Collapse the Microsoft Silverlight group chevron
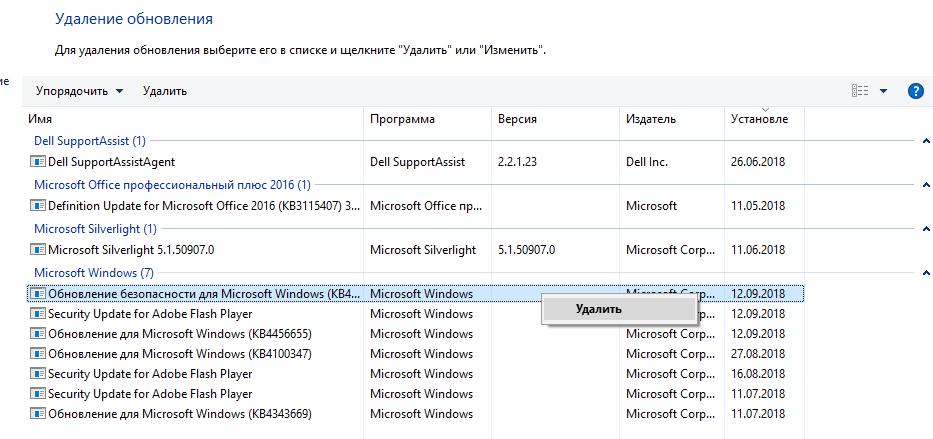Viewport: 933px width, 439px height. coord(925,229)
